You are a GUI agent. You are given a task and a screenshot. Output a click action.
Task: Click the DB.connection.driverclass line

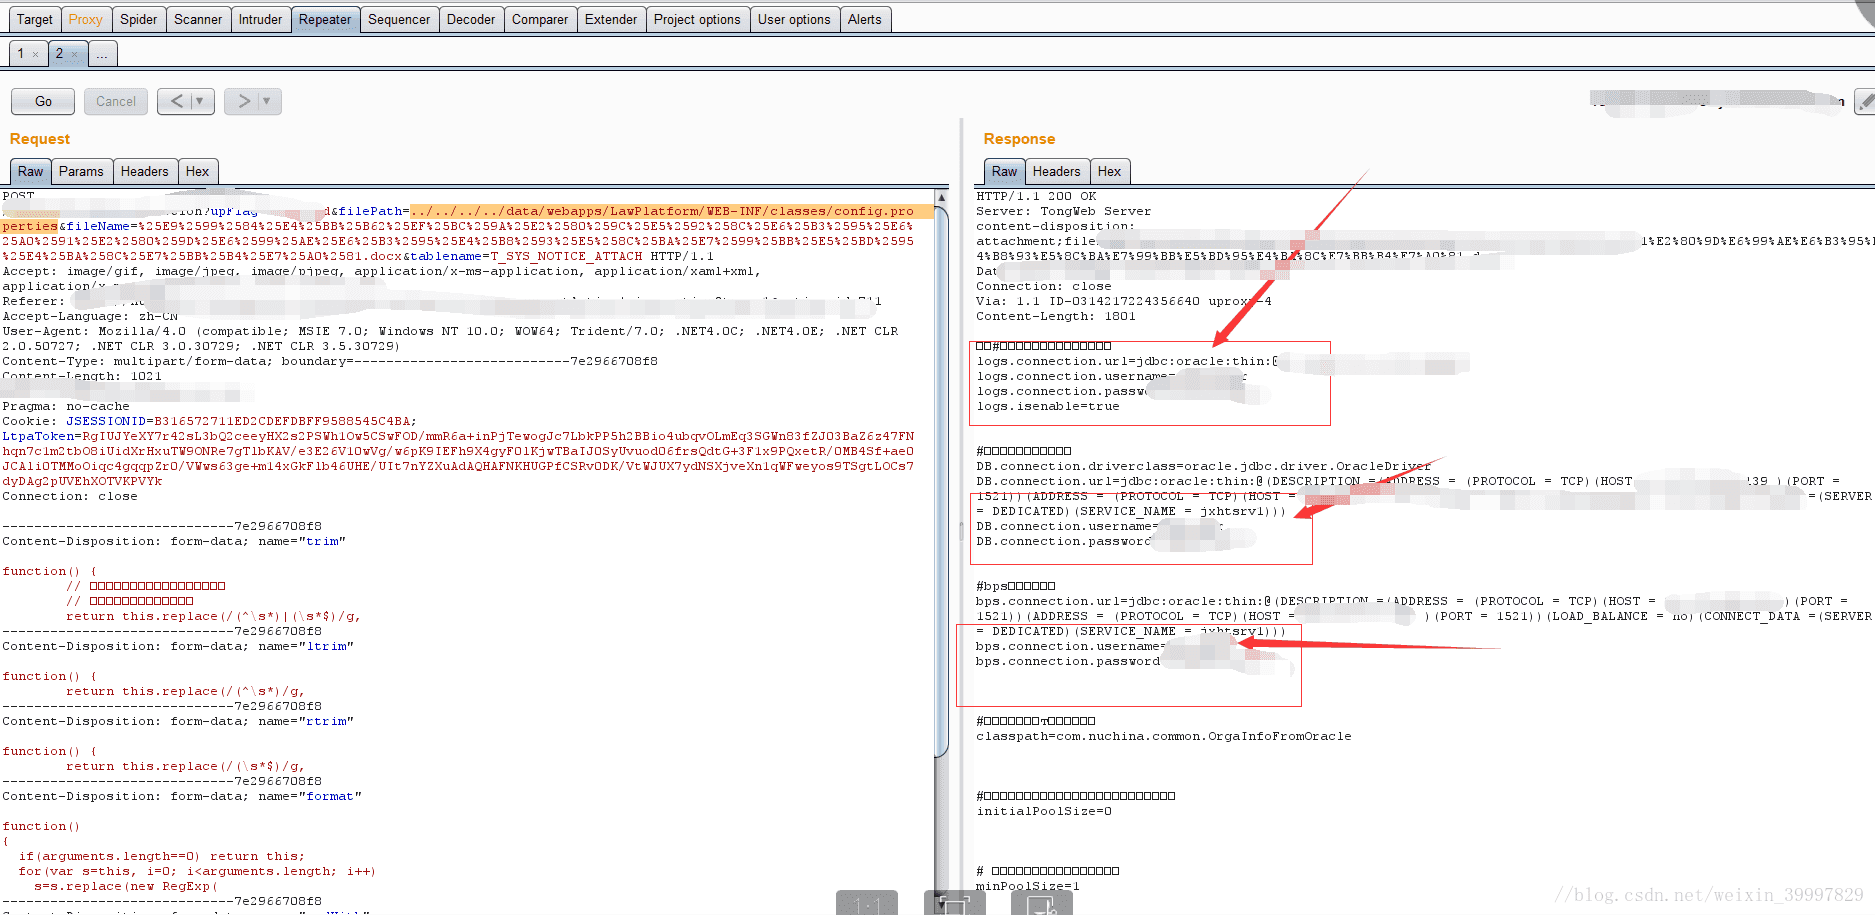click(x=1203, y=466)
